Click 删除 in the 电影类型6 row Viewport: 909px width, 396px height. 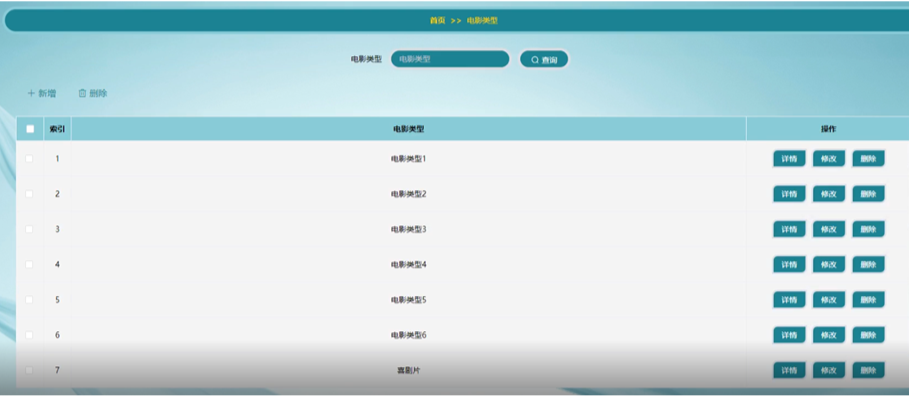(x=868, y=335)
